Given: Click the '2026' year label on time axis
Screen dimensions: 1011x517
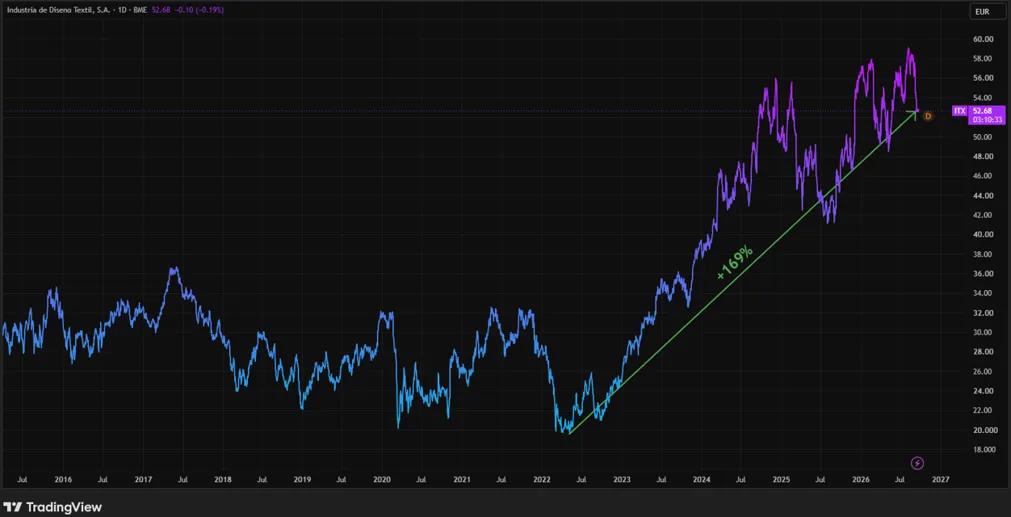Looking at the screenshot, I should coord(861,480).
